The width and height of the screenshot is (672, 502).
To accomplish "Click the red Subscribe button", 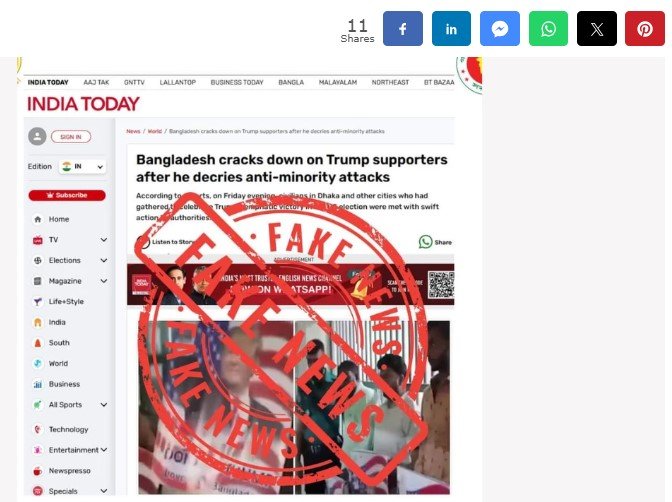I will coord(67,195).
